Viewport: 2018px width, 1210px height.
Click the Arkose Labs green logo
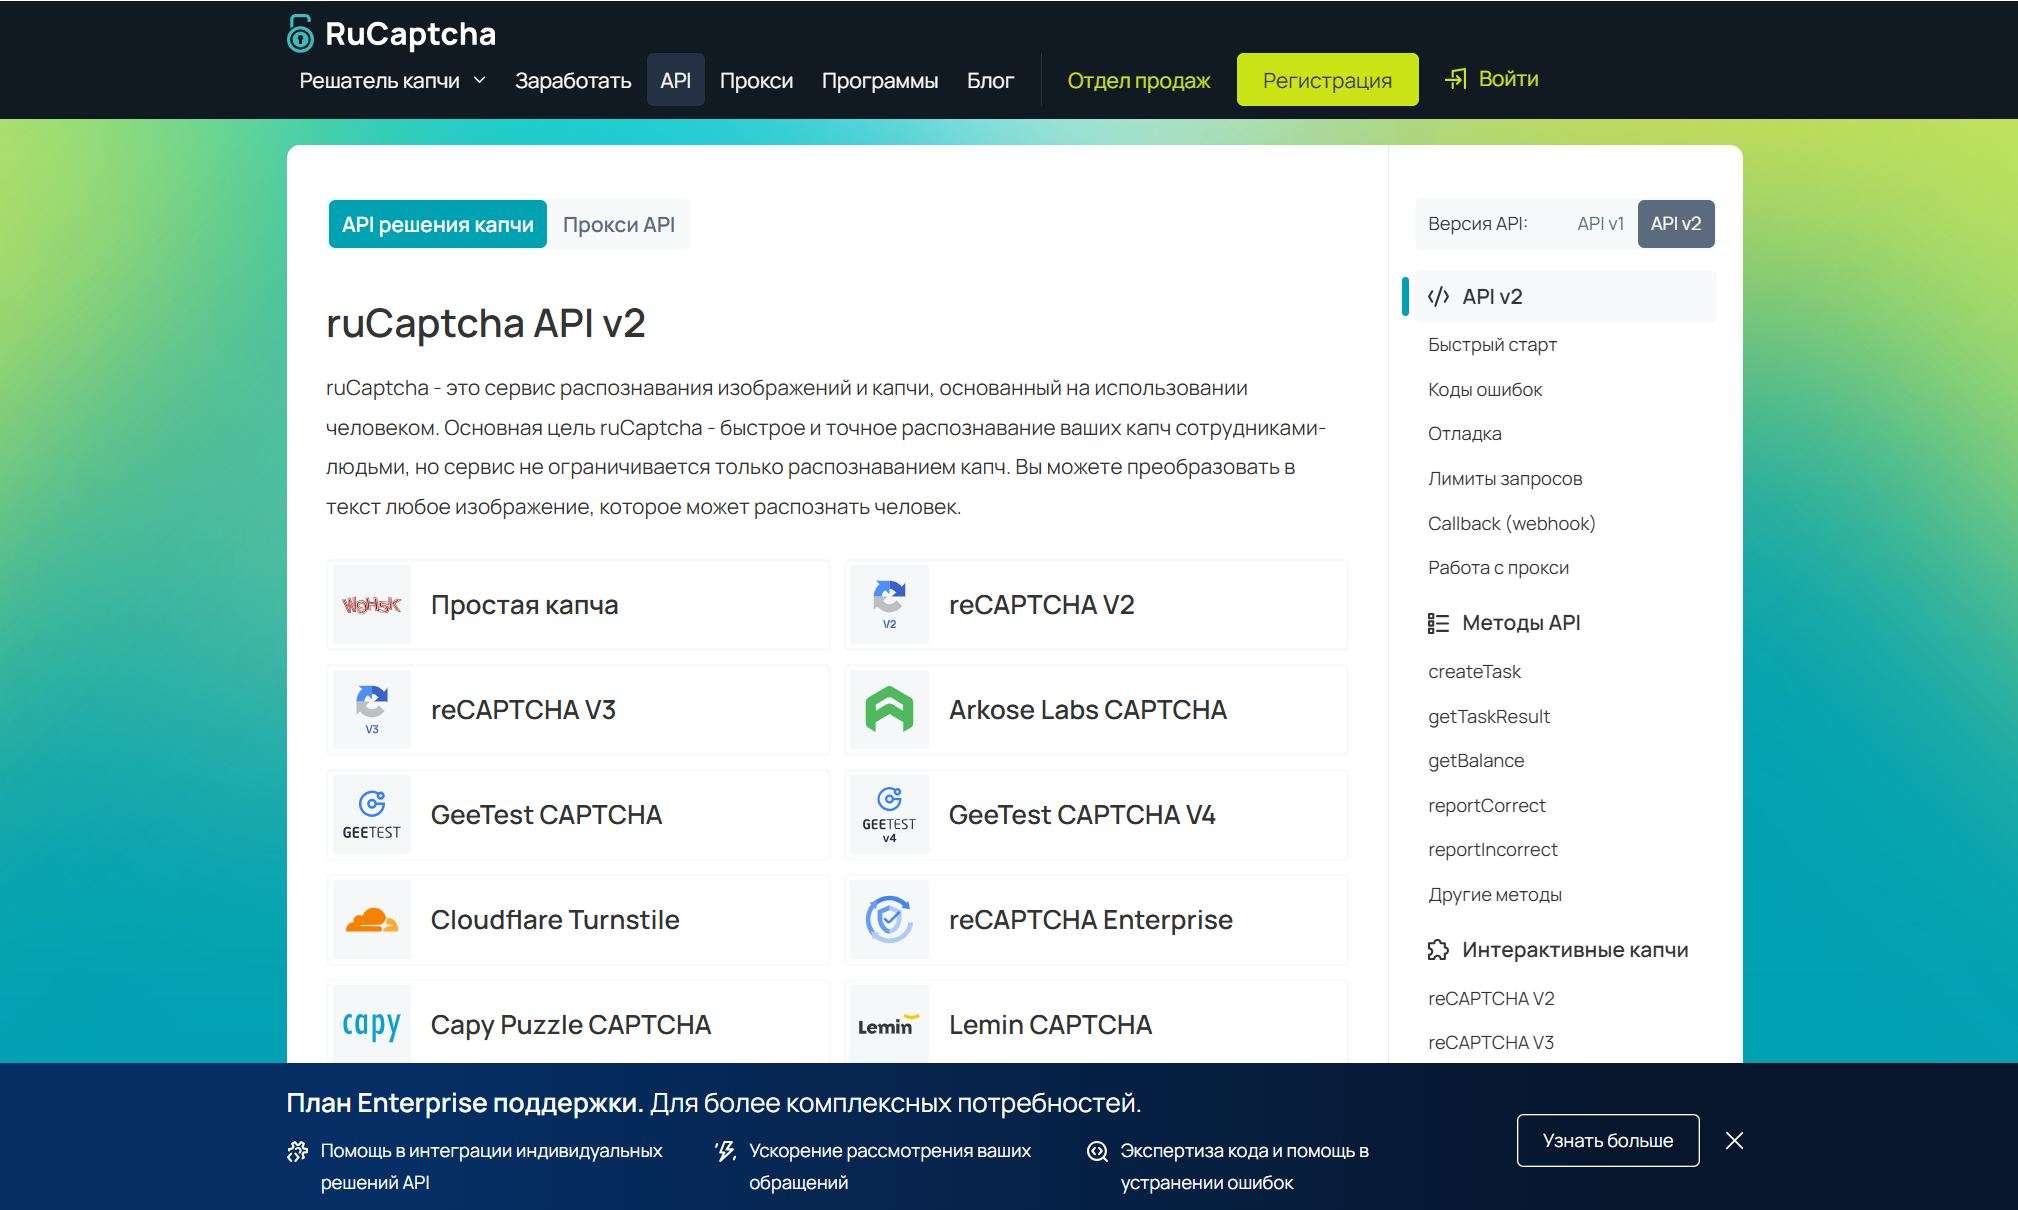889,710
